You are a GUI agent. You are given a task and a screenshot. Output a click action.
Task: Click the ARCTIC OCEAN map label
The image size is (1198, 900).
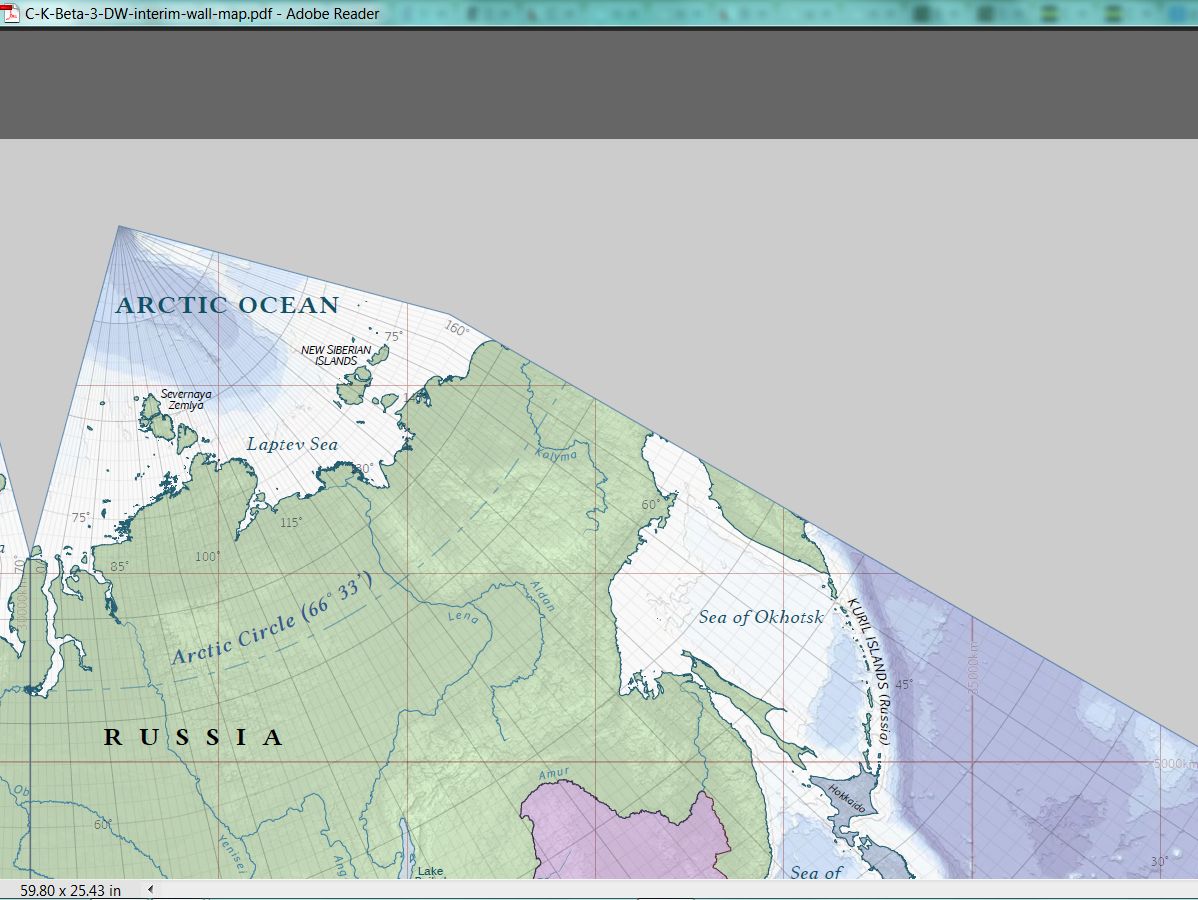tap(227, 306)
